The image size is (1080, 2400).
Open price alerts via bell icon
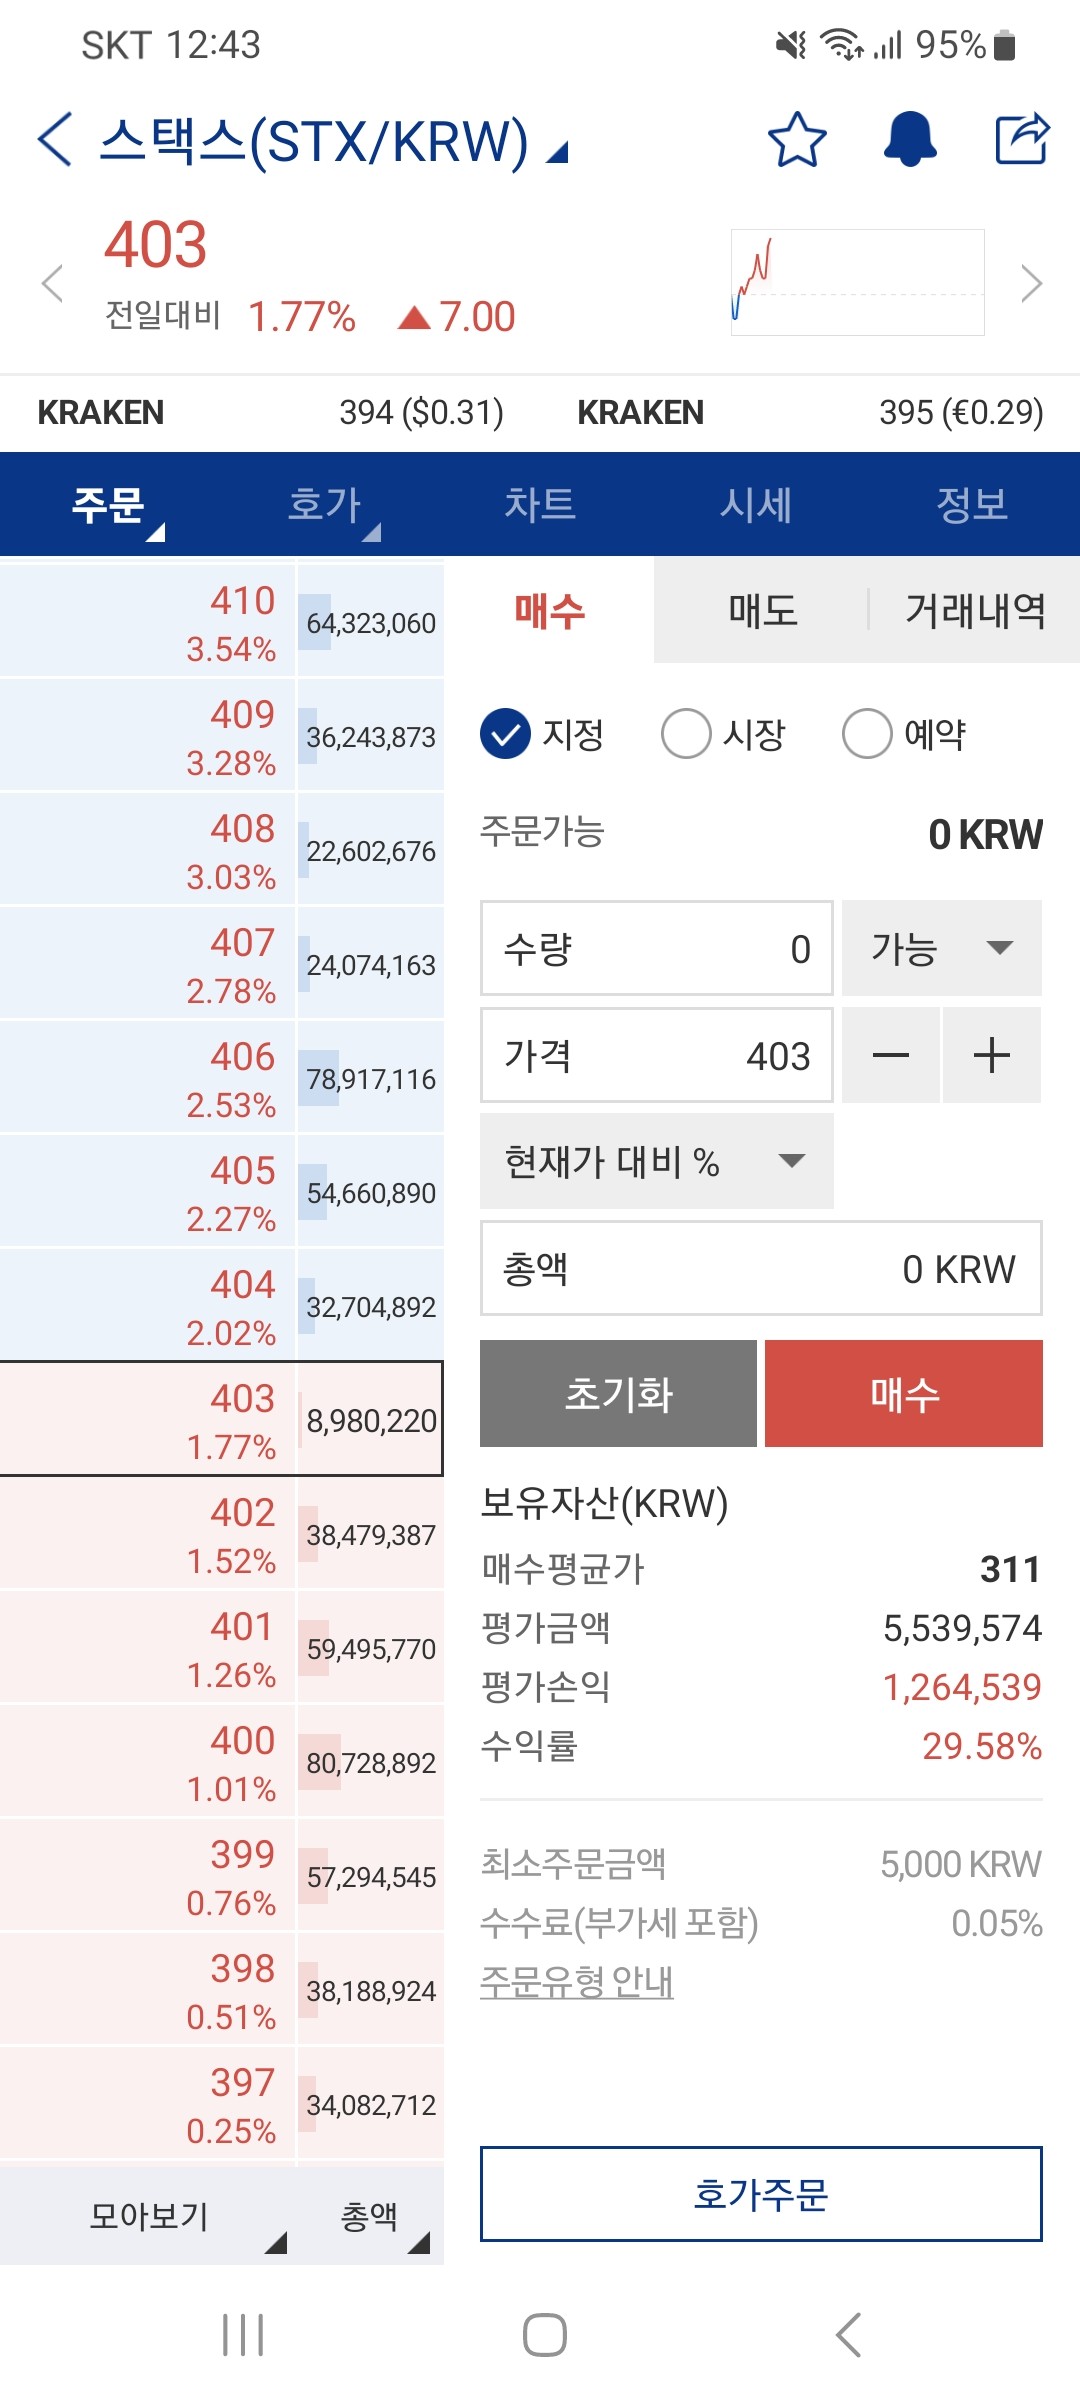(910, 139)
